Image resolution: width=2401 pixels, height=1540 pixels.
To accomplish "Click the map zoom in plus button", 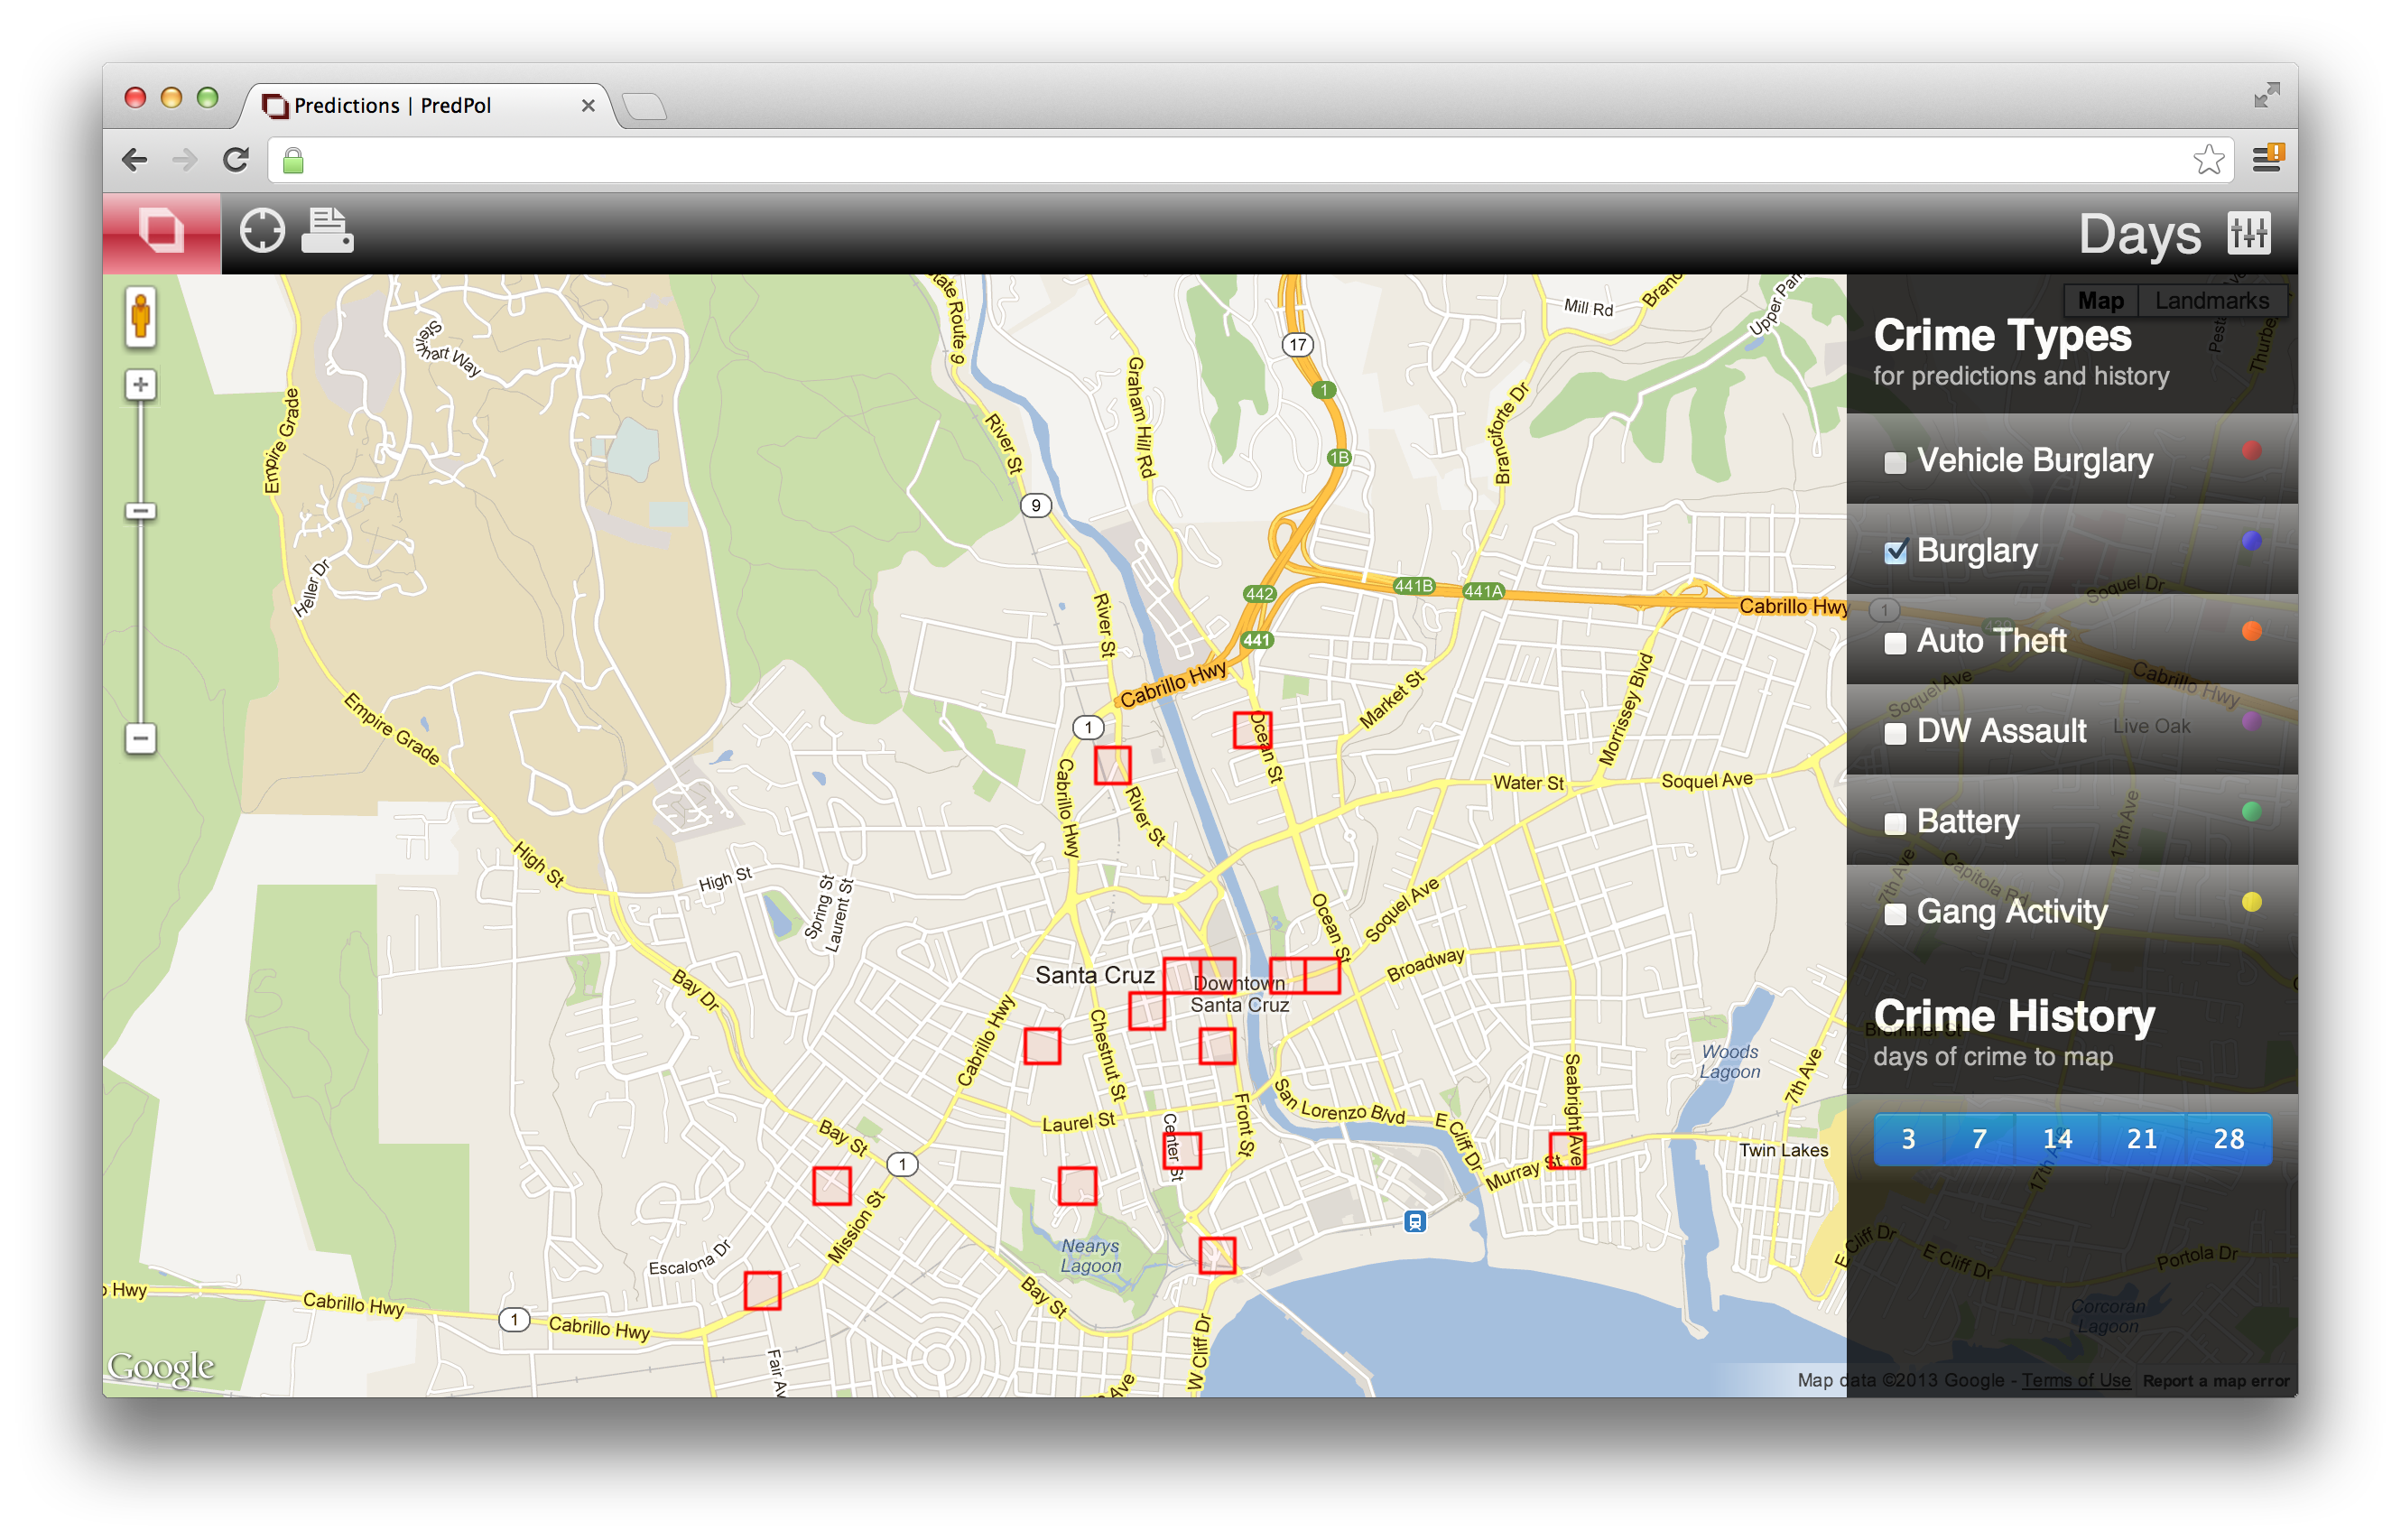I will pyautogui.click(x=141, y=385).
